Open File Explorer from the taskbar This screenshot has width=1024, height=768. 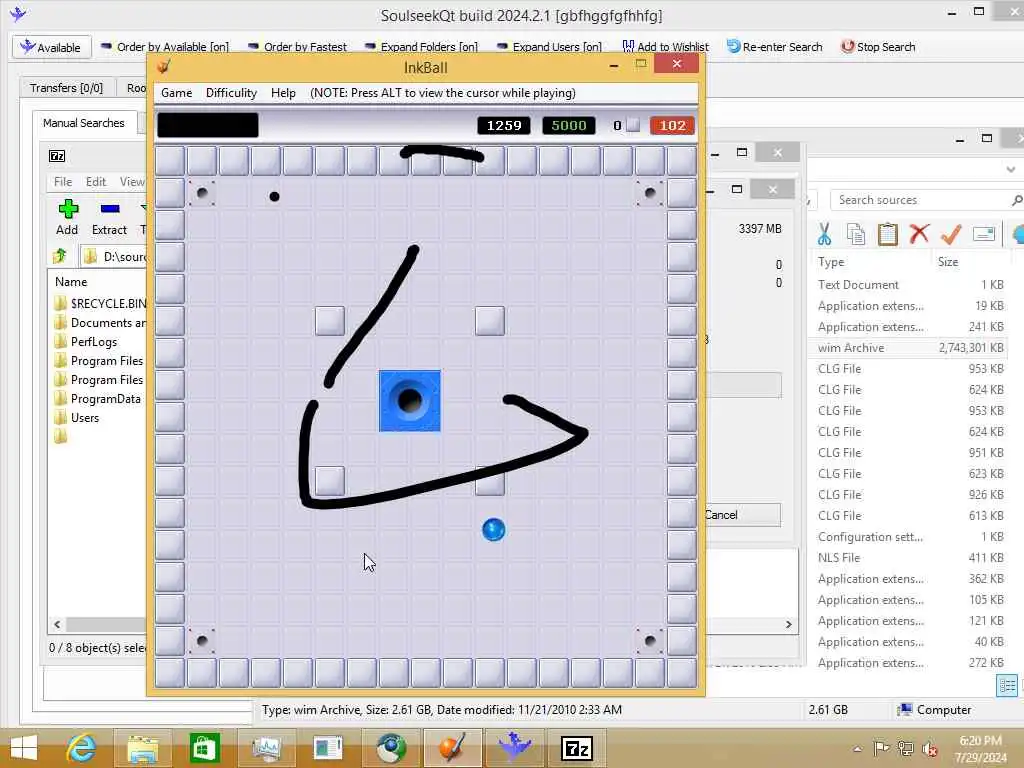pyautogui.click(x=142, y=748)
